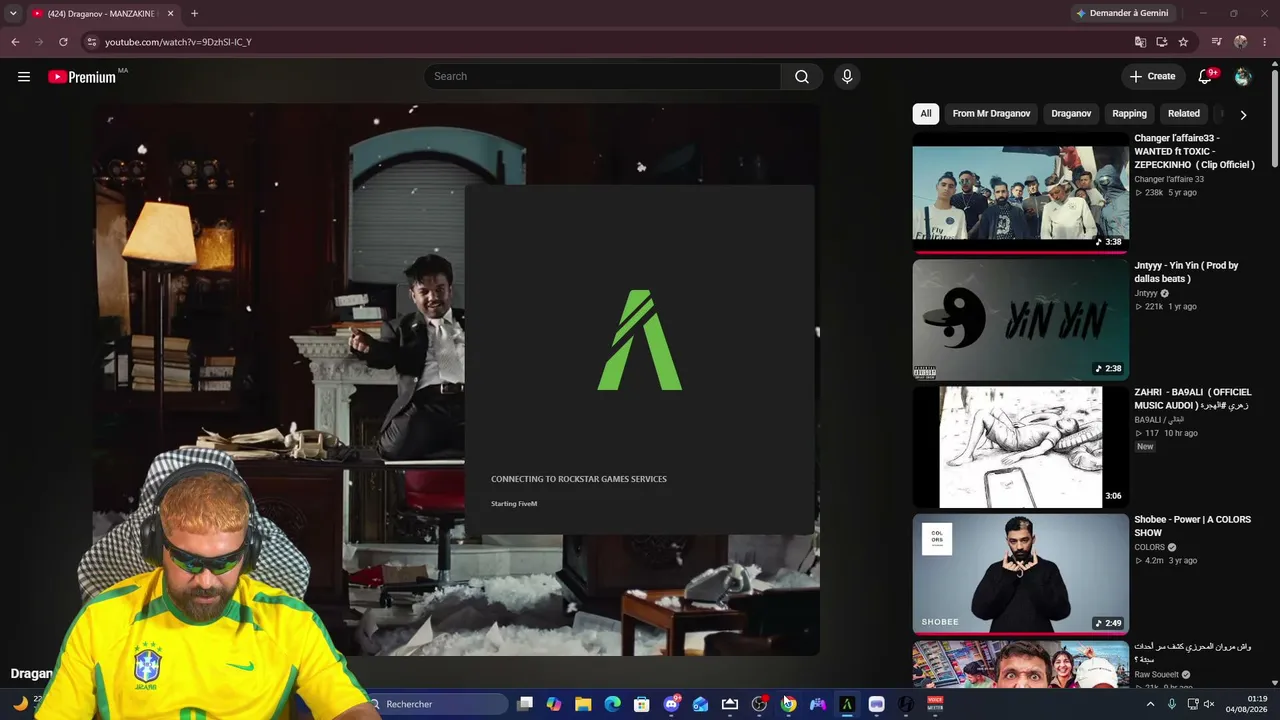This screenshot has height=720, width=1280.
Task: Open Shobee - Power A COLORS SHOW title
Action: click(x=1192, y=526)
